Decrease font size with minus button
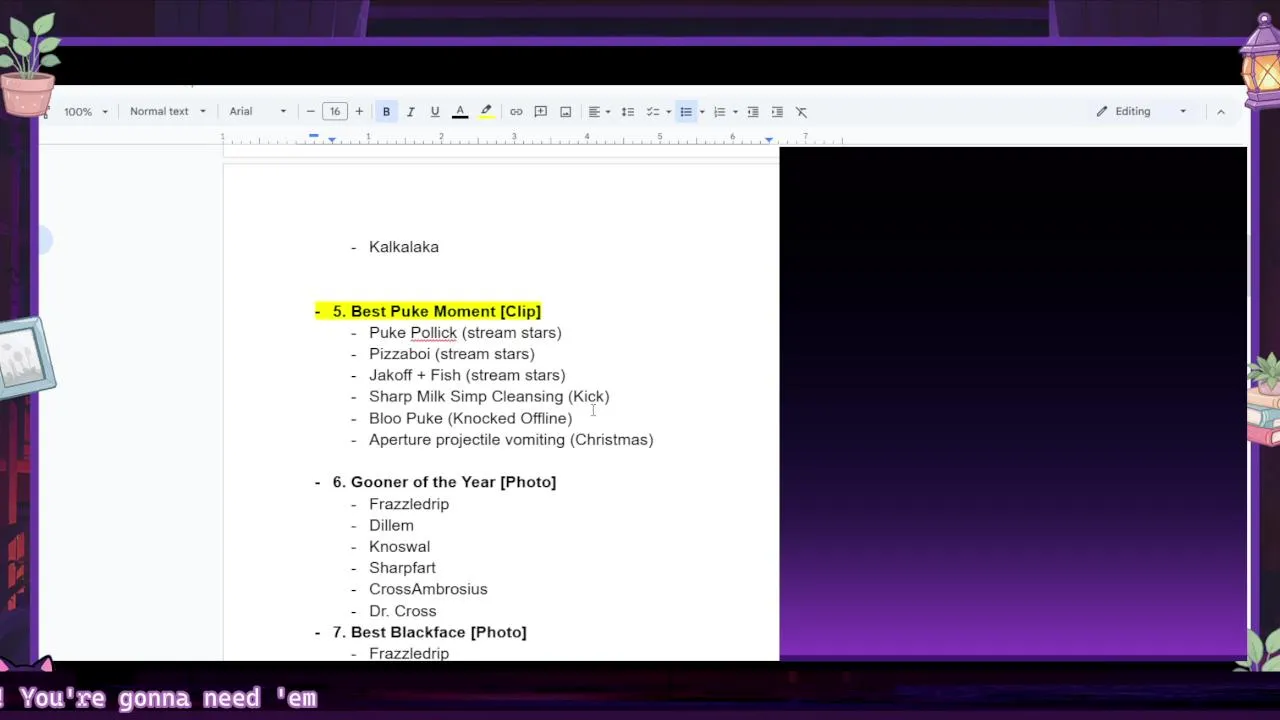This screenshot has height=720, width=1280. tap(311, 111)
